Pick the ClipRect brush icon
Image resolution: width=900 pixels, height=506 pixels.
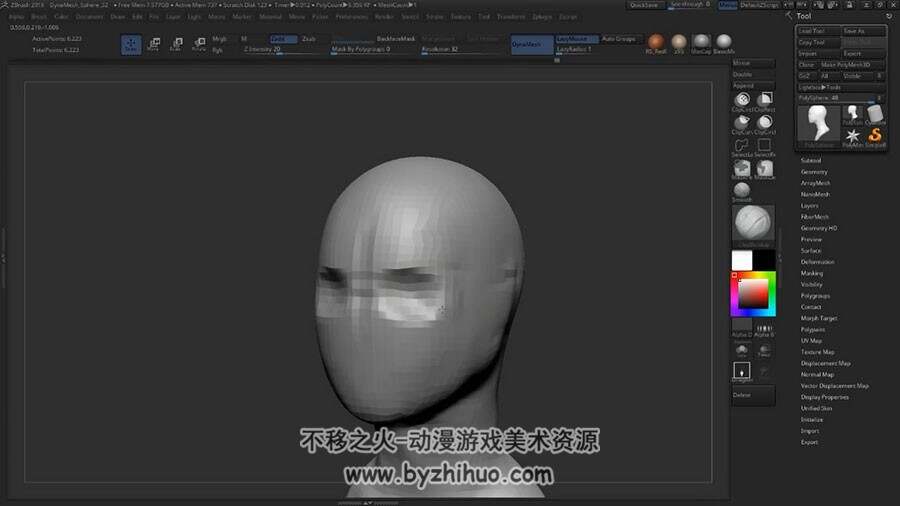click(765, 100)
